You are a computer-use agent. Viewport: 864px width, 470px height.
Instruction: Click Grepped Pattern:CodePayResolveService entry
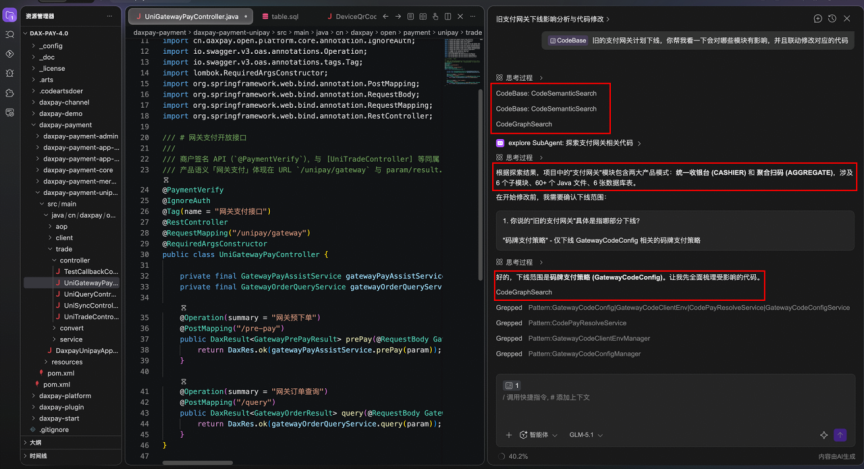(x=561, y=323)
